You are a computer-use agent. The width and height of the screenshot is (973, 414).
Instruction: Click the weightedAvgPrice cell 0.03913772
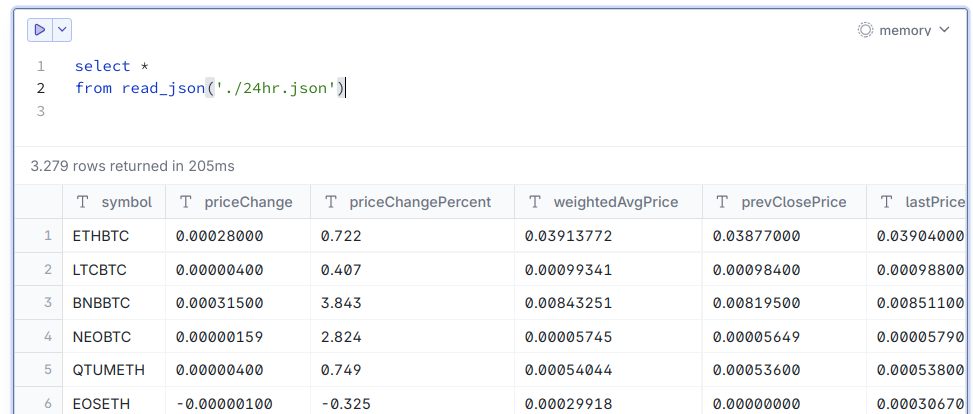point(609,236)
